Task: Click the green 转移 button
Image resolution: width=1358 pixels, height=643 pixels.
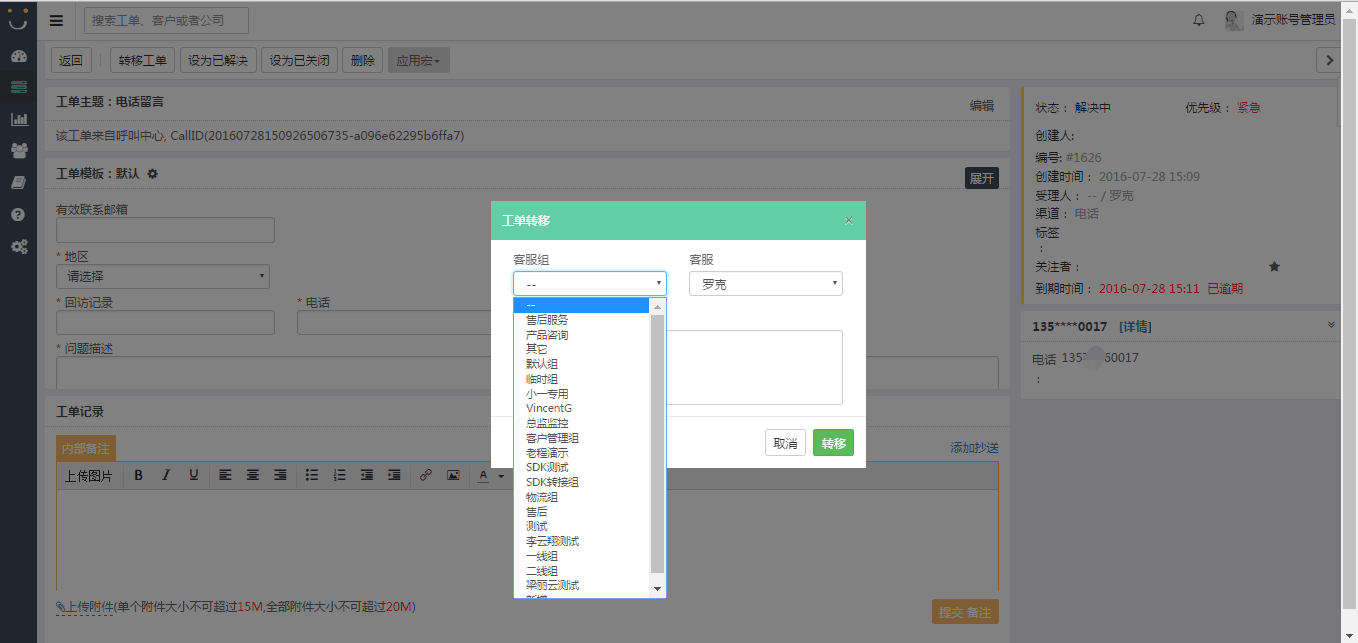Action: tap(833, 443)
